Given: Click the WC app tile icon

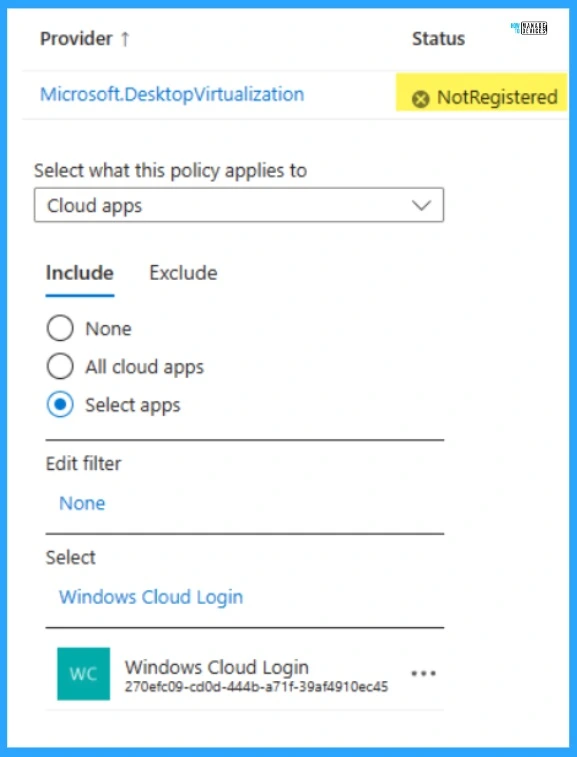Looking at the screenshot, I should pyautogui.click(x=84, y=673).
